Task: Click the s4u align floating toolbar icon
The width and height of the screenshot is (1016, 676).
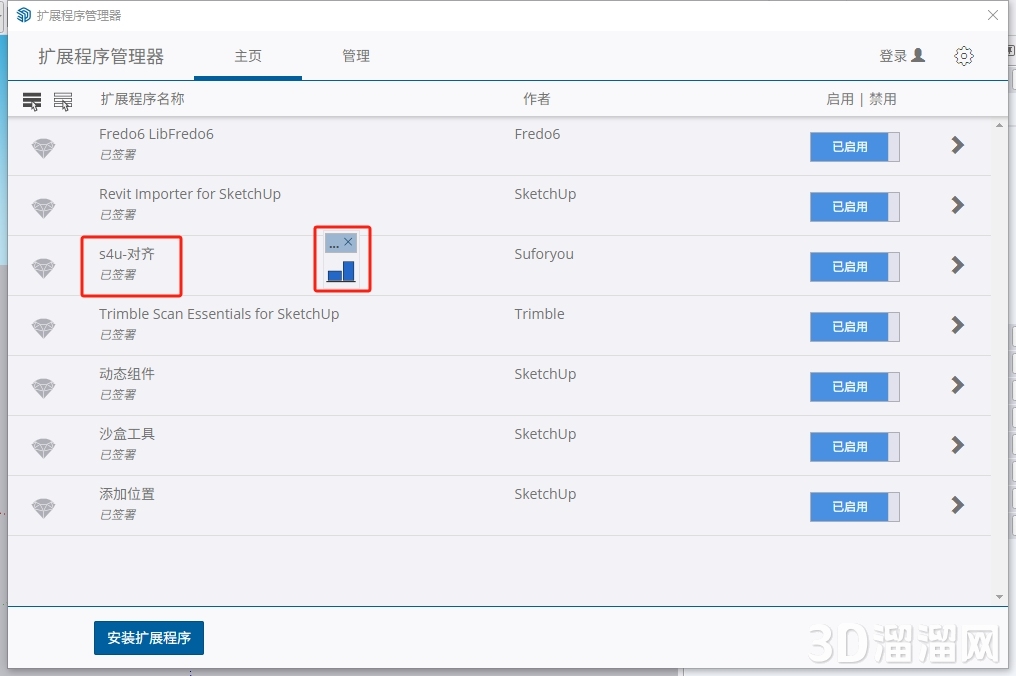Action: click(x=341, y=271)
